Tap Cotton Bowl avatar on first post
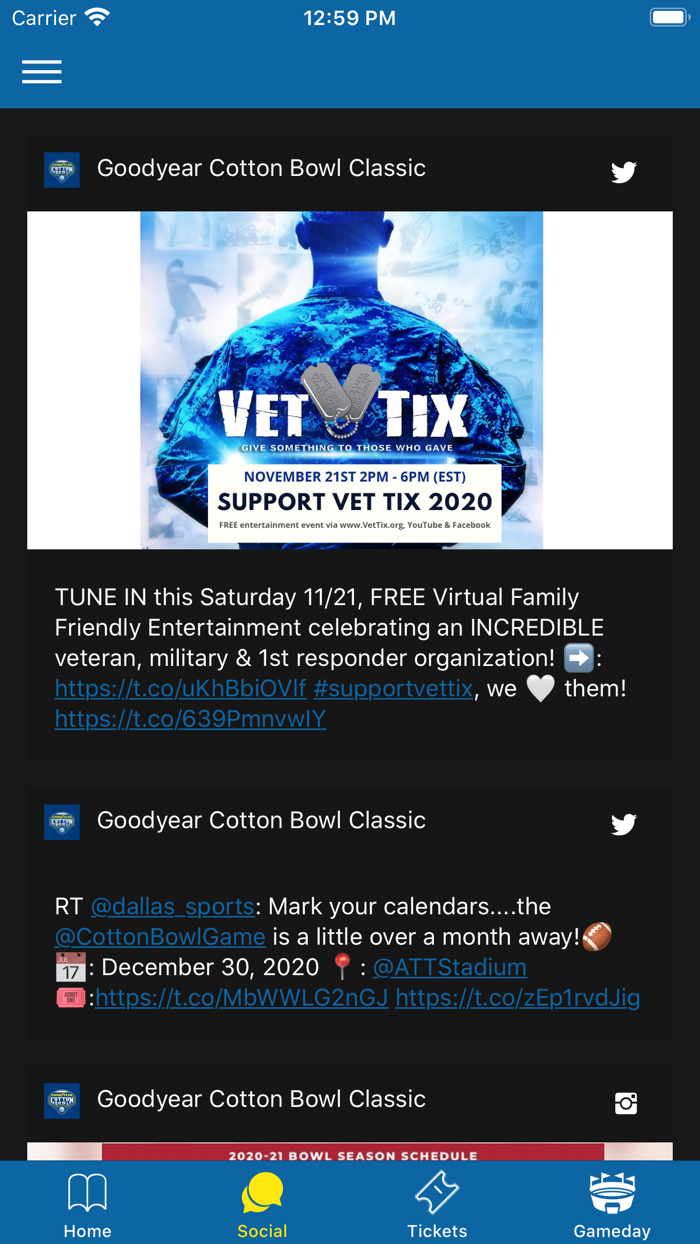The image size is (700, 1244). pyautogui.click(x=62, y=170)
